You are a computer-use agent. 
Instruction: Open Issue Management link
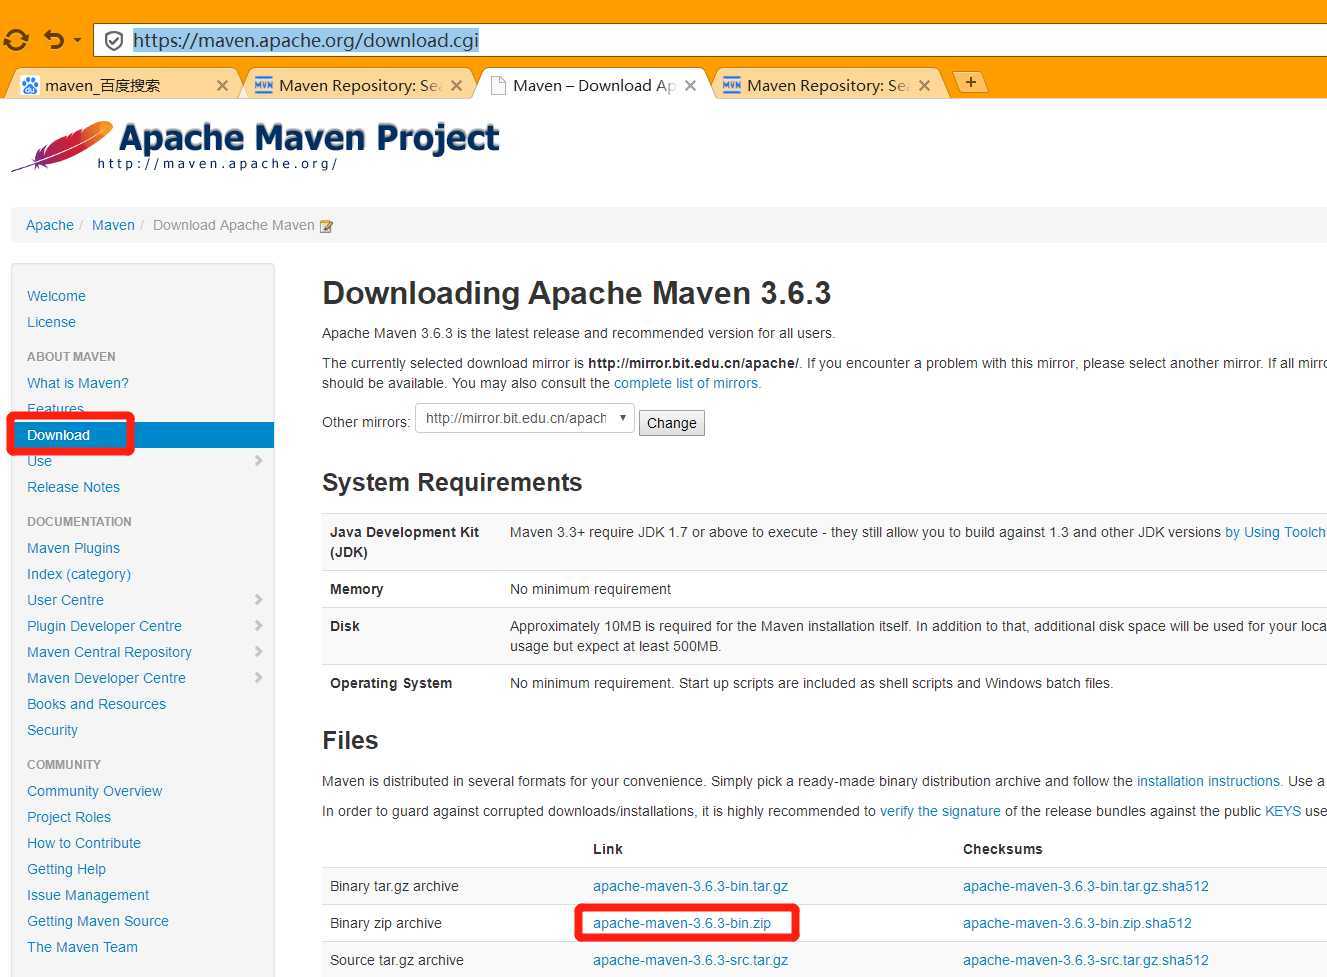(x=88, y=895)
